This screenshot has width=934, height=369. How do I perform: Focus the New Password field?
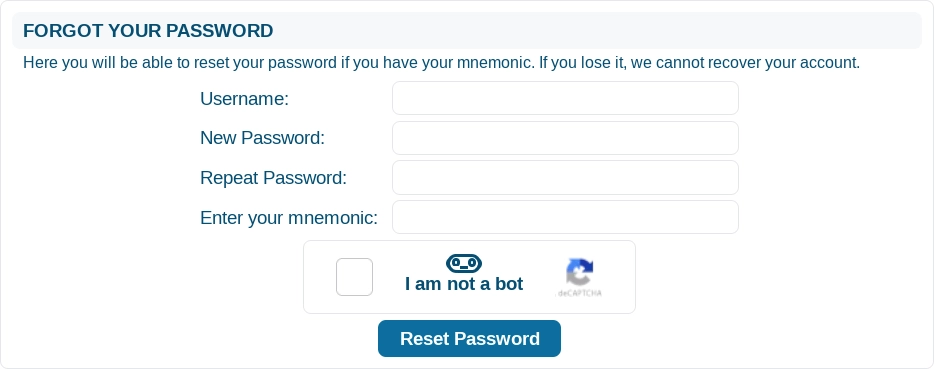[565, 138]
